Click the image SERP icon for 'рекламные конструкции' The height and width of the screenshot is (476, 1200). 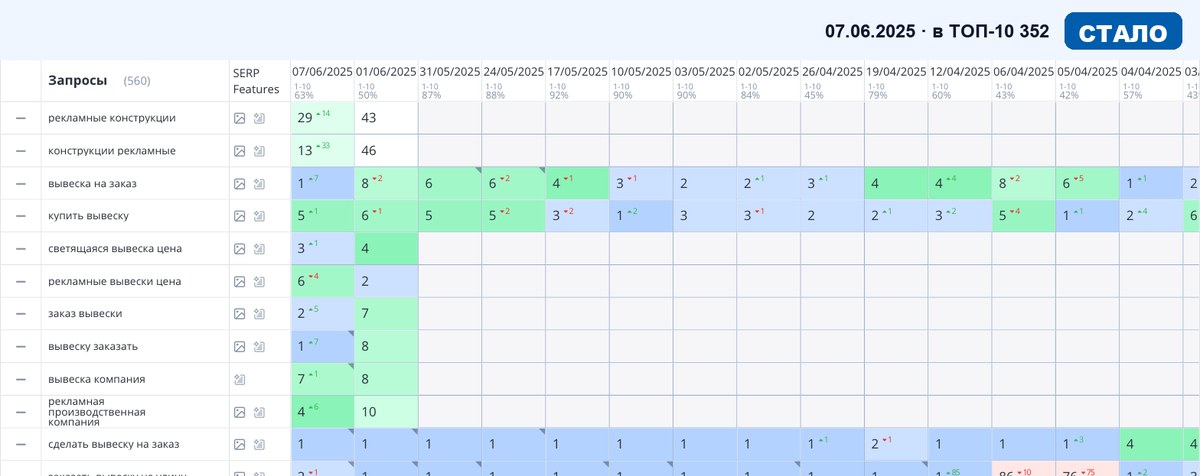point(239,118)
